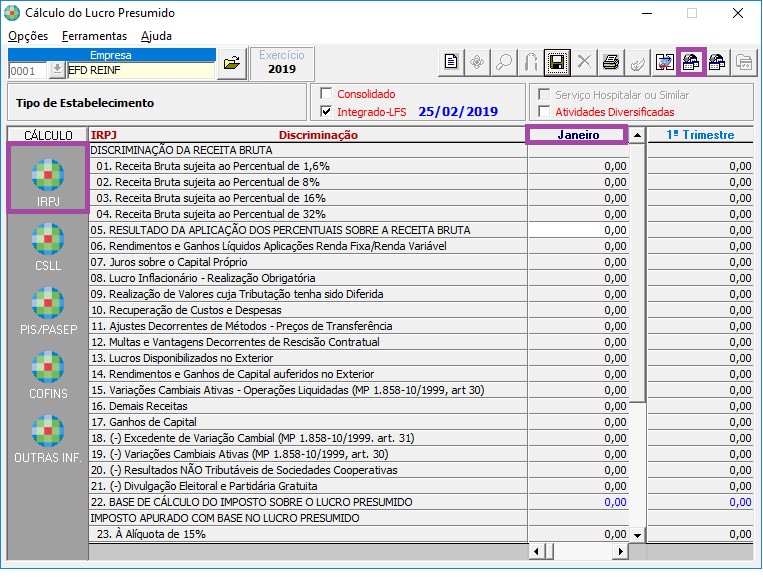Image resolution: width=763 pixels, height=578 pixels.
Task: Click the vertical scrollbar thumb
Action: point(637,272)
